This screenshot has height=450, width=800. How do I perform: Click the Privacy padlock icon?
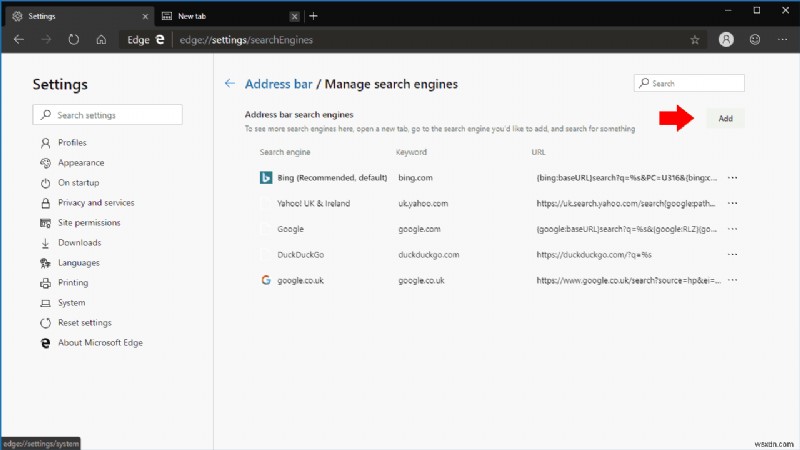pos(45,203)
